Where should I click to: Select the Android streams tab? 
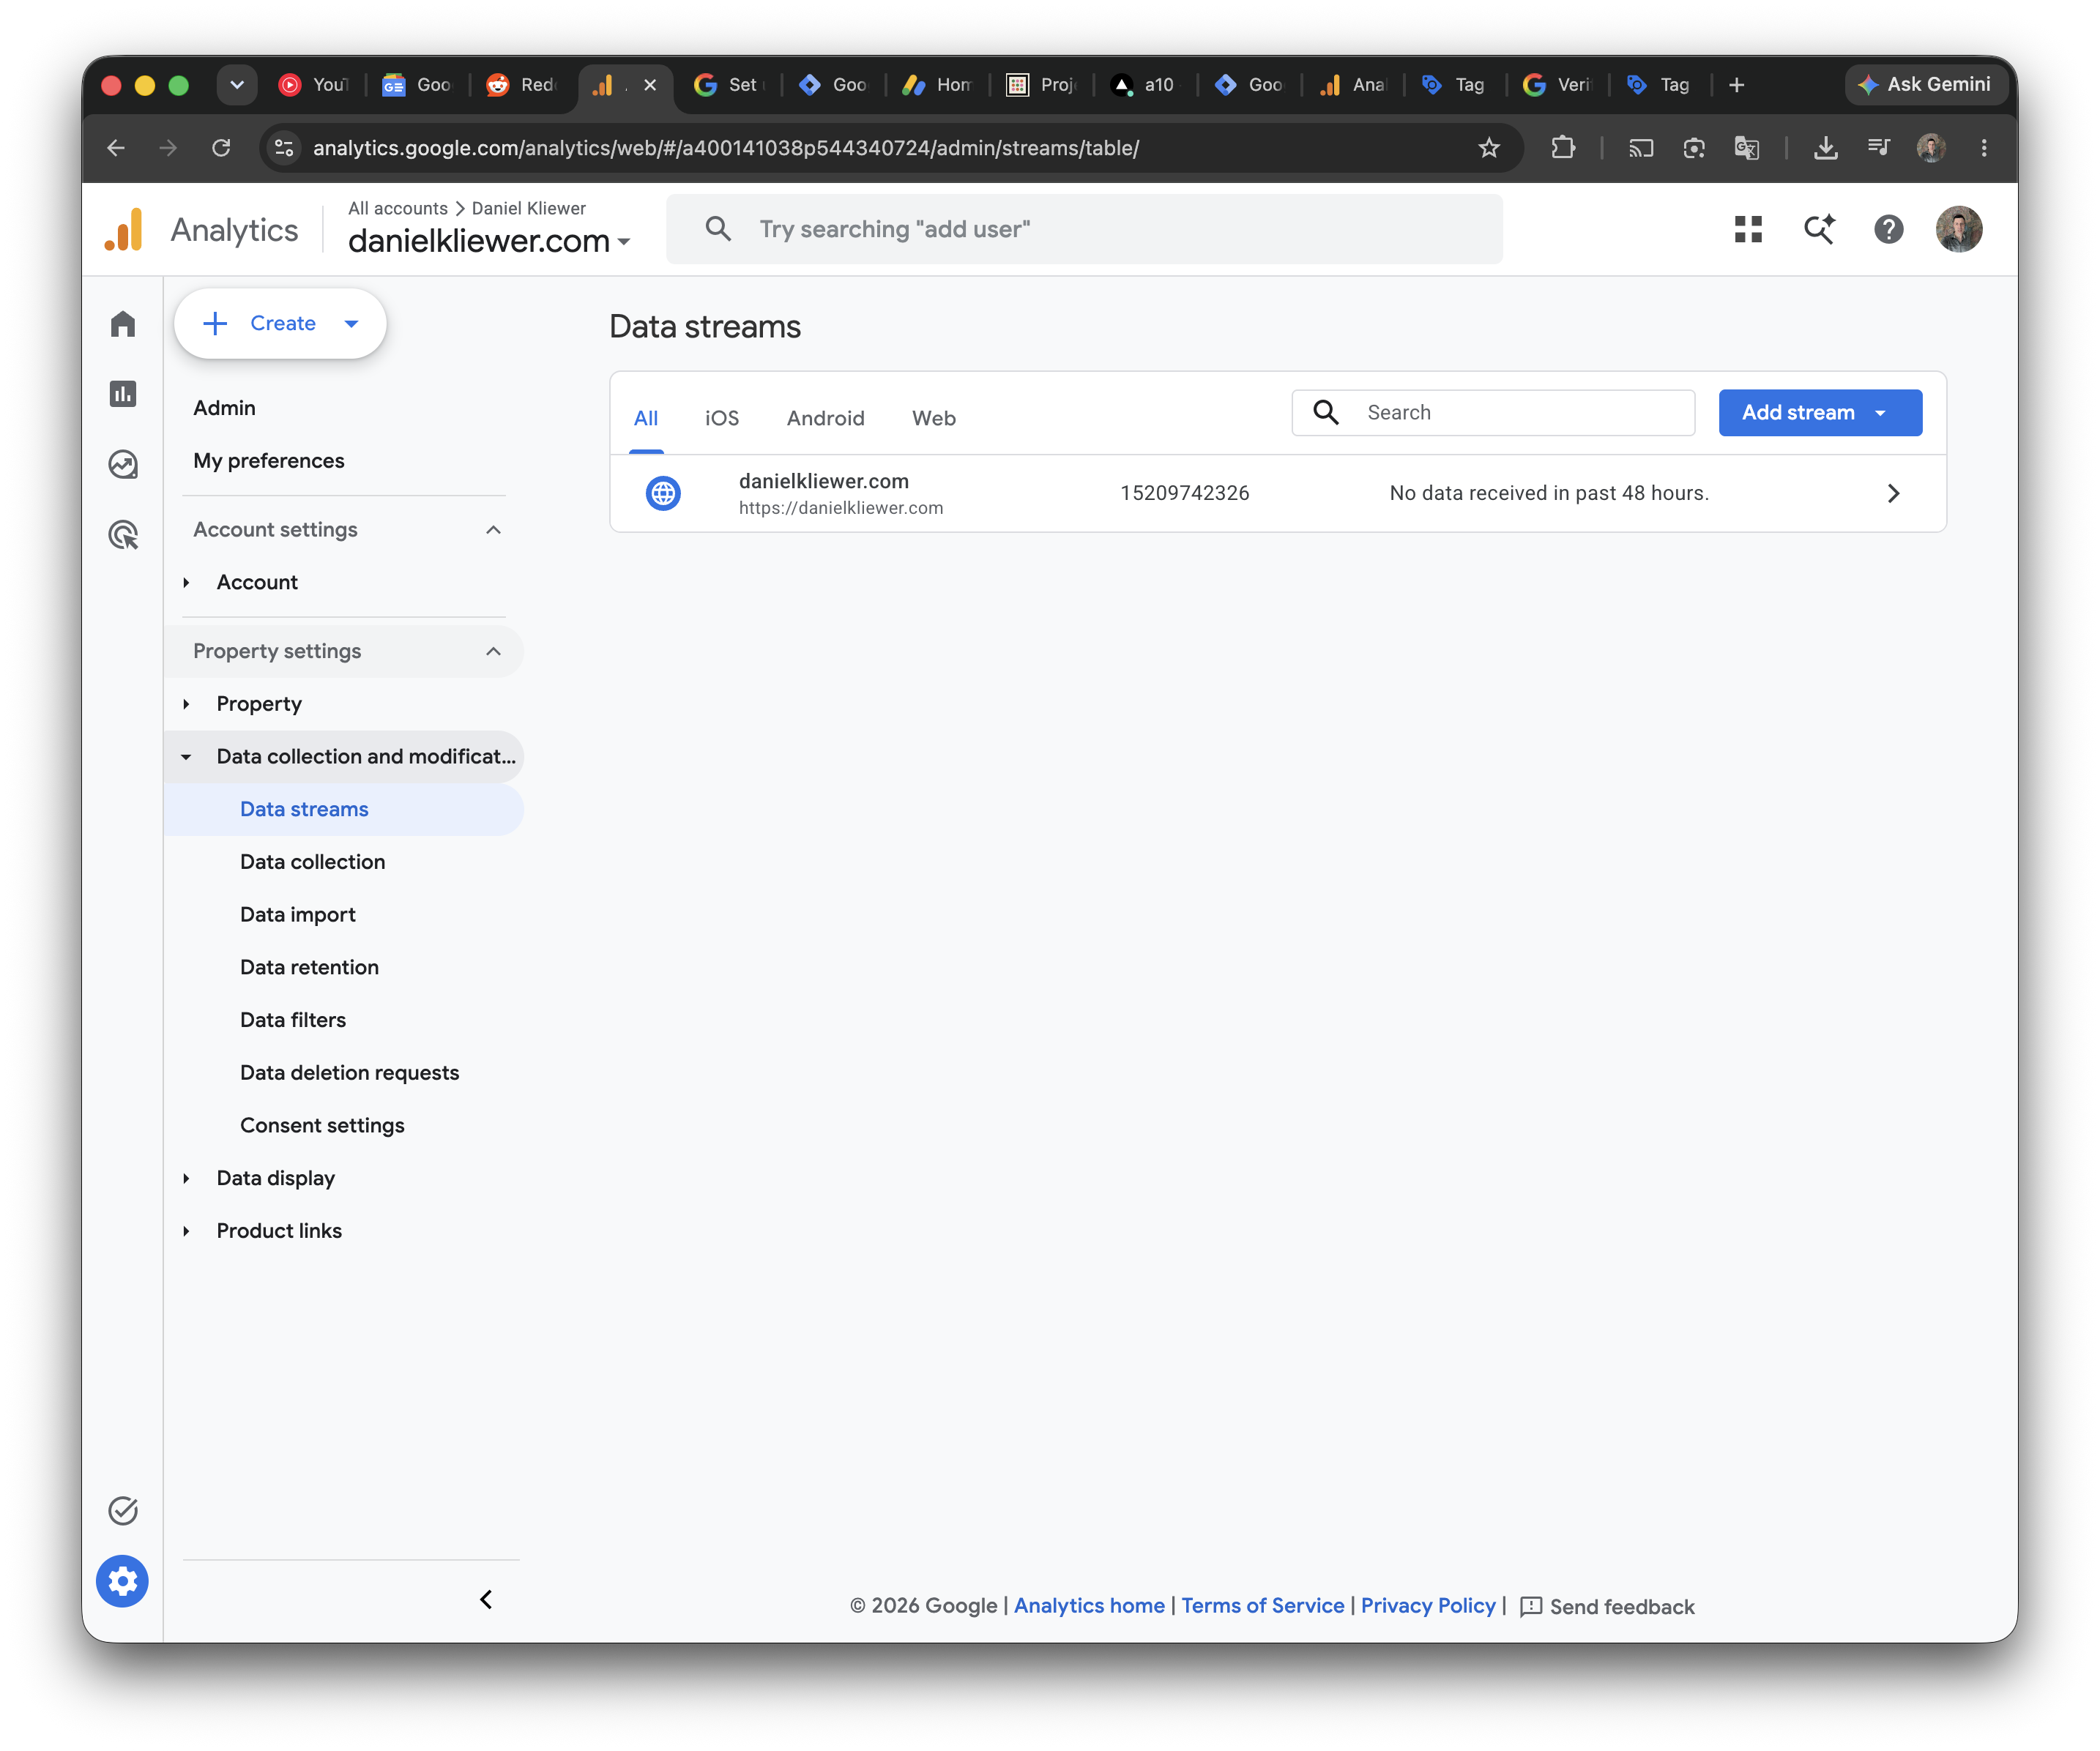825,418
